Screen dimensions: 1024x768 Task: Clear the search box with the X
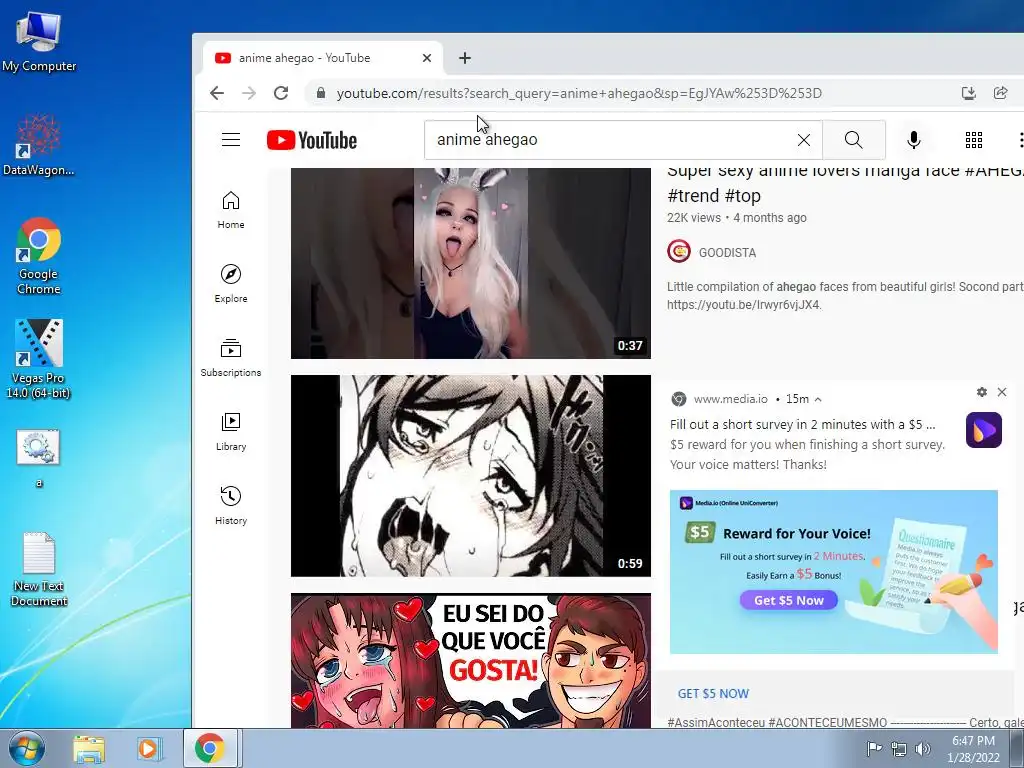click(804, 140)
